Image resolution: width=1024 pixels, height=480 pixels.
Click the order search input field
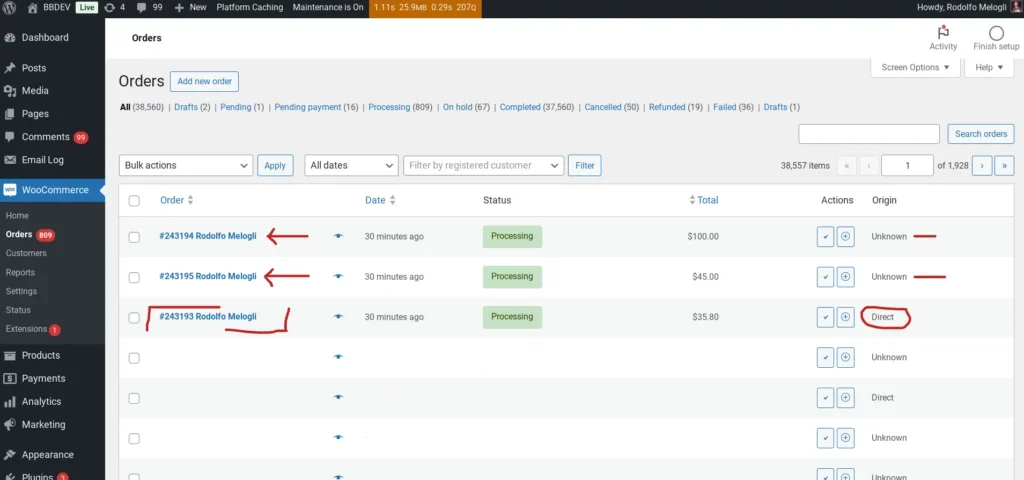point(869,134)
